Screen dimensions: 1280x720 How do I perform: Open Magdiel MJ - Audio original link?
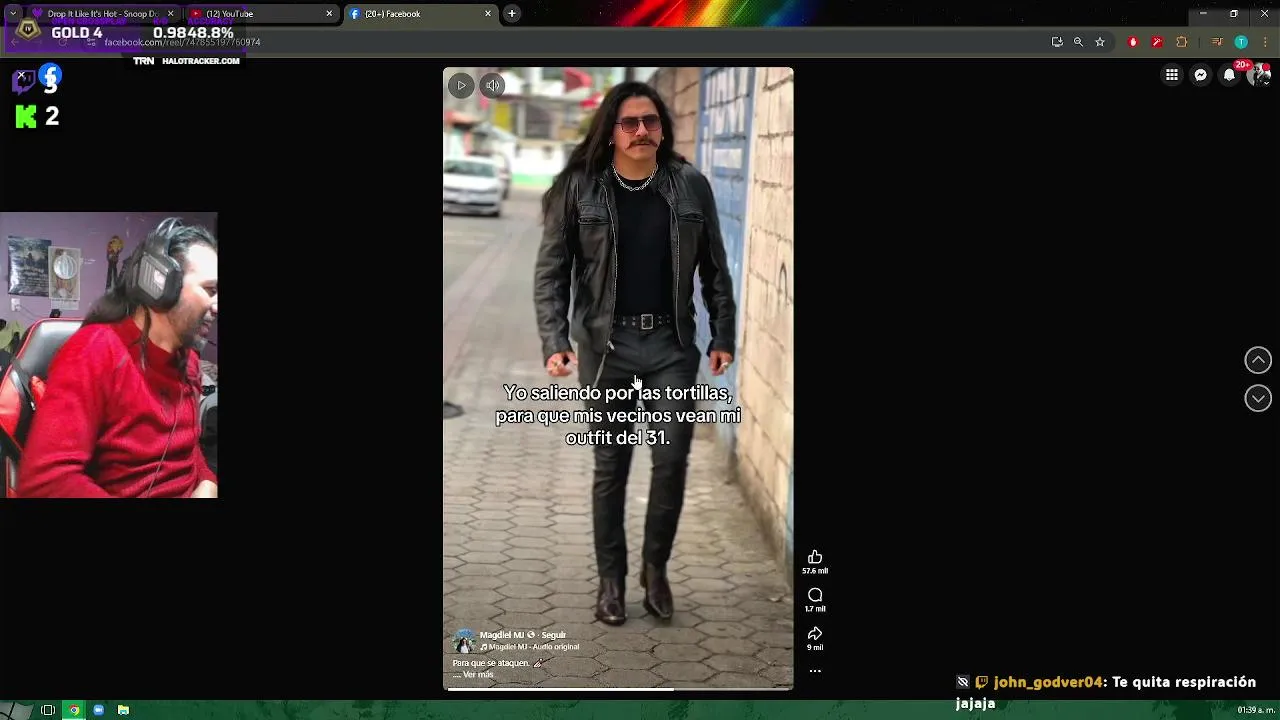pos(530,647)
